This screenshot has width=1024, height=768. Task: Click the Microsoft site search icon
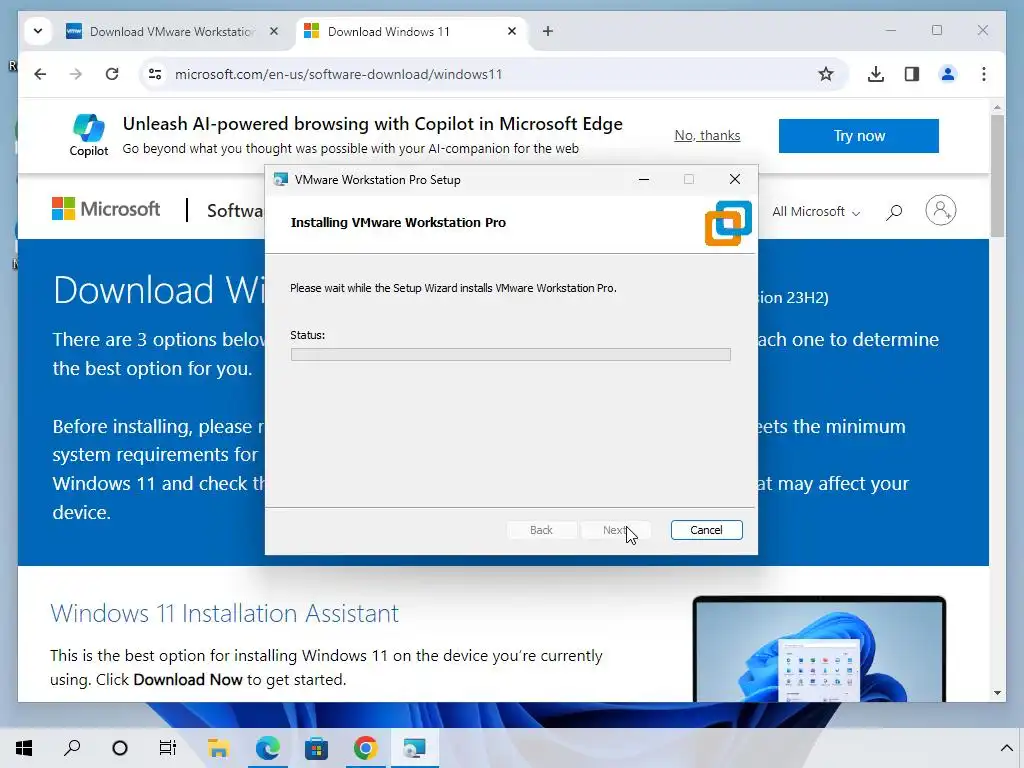click(x=894, y=212)
